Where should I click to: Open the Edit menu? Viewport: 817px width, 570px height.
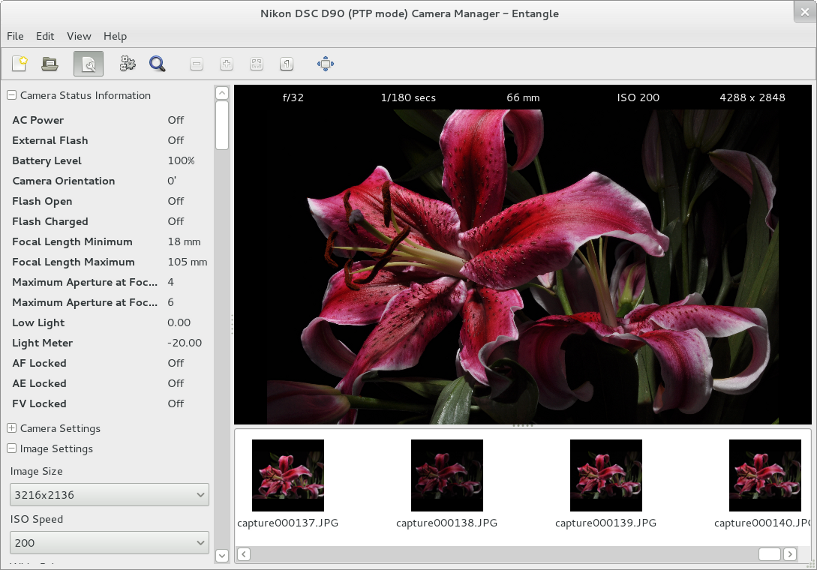click(45, 36)
